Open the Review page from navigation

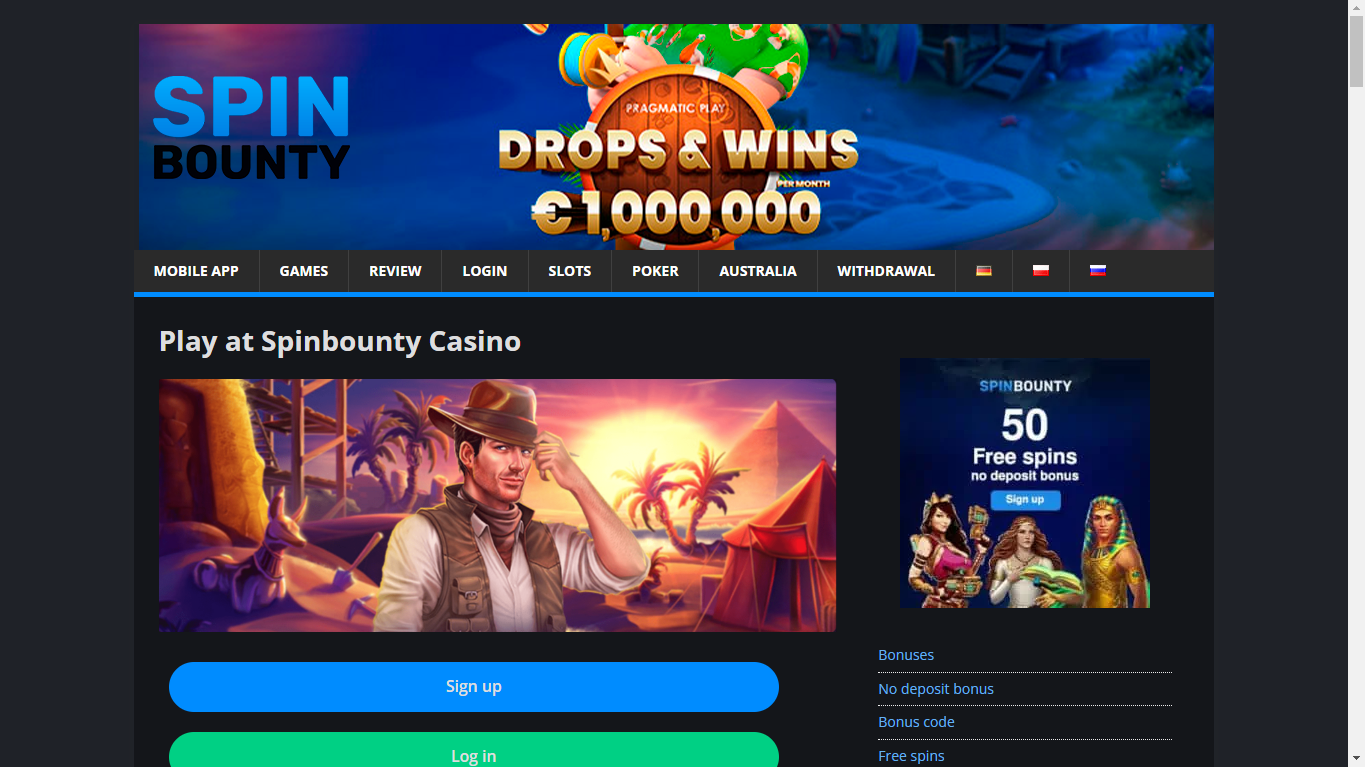[x=395, y=271]
